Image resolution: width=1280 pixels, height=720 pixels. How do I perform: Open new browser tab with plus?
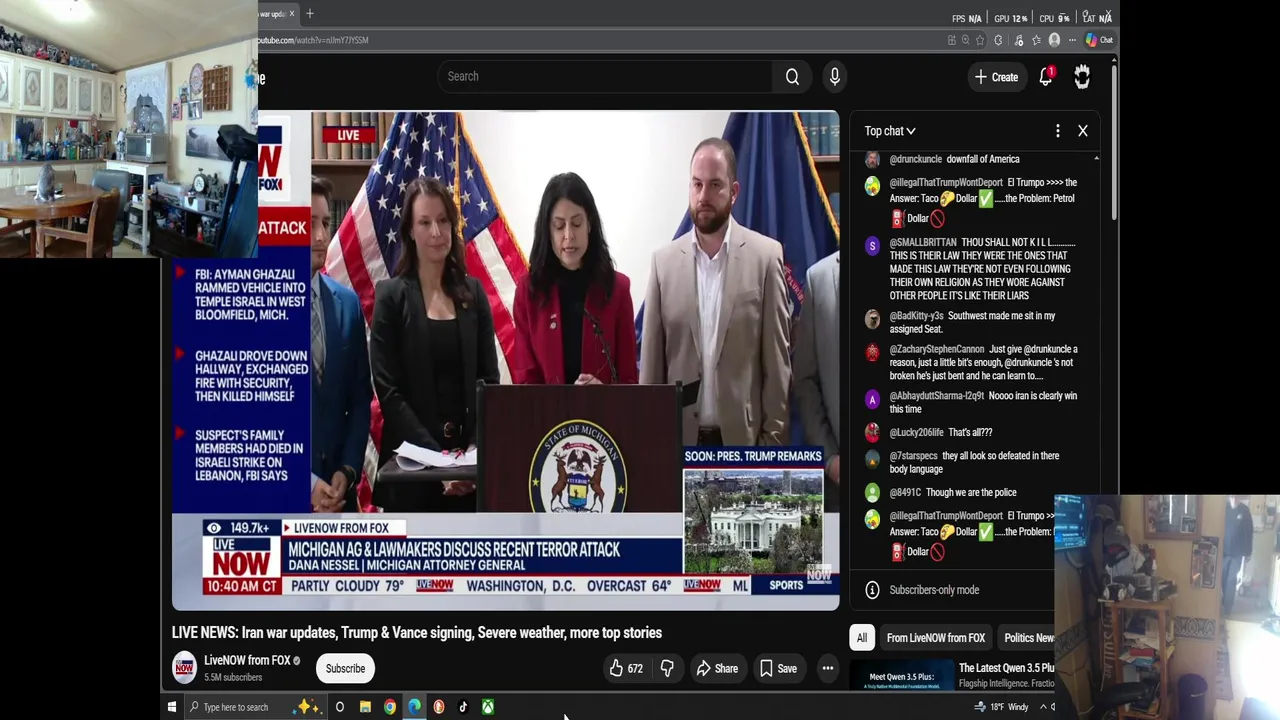point(310,14)
